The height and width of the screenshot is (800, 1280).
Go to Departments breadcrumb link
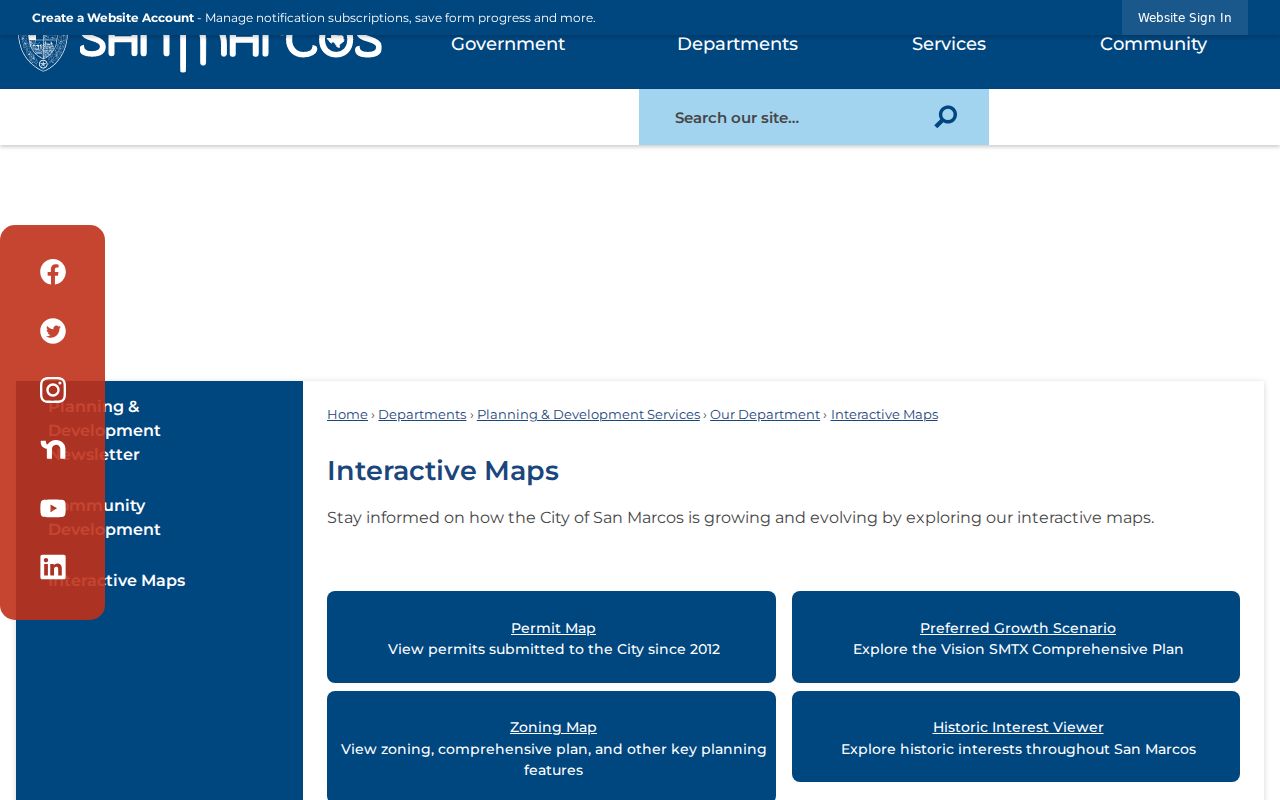[x=422, y=414]
